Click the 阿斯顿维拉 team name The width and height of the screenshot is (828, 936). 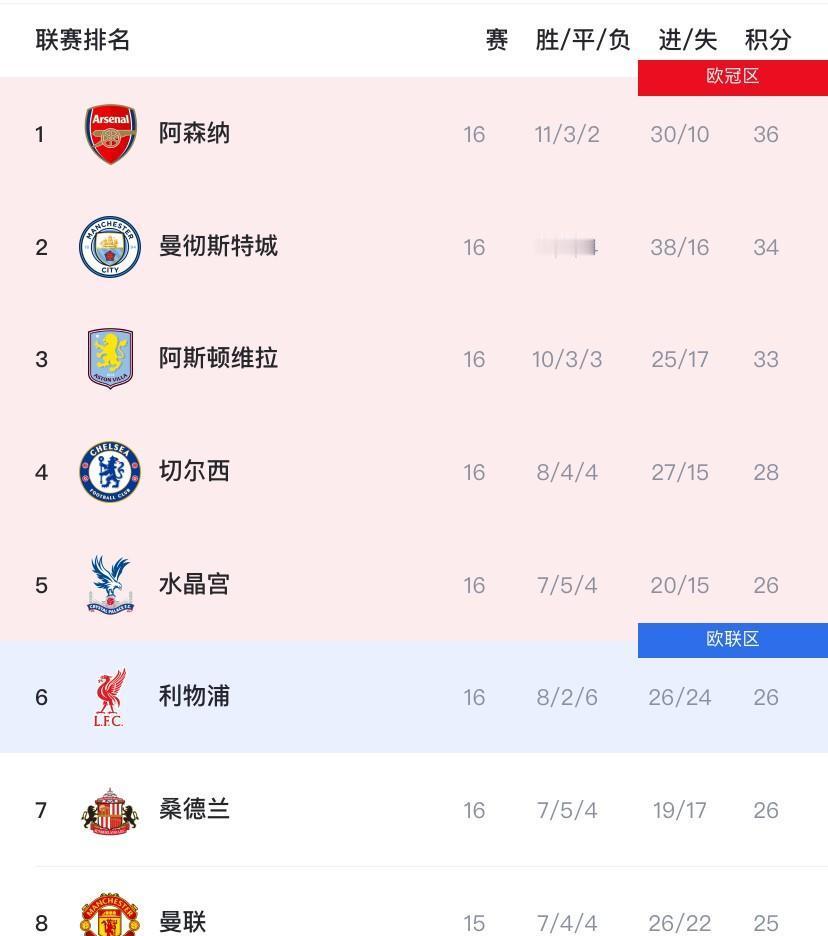(x=218, y=358)
